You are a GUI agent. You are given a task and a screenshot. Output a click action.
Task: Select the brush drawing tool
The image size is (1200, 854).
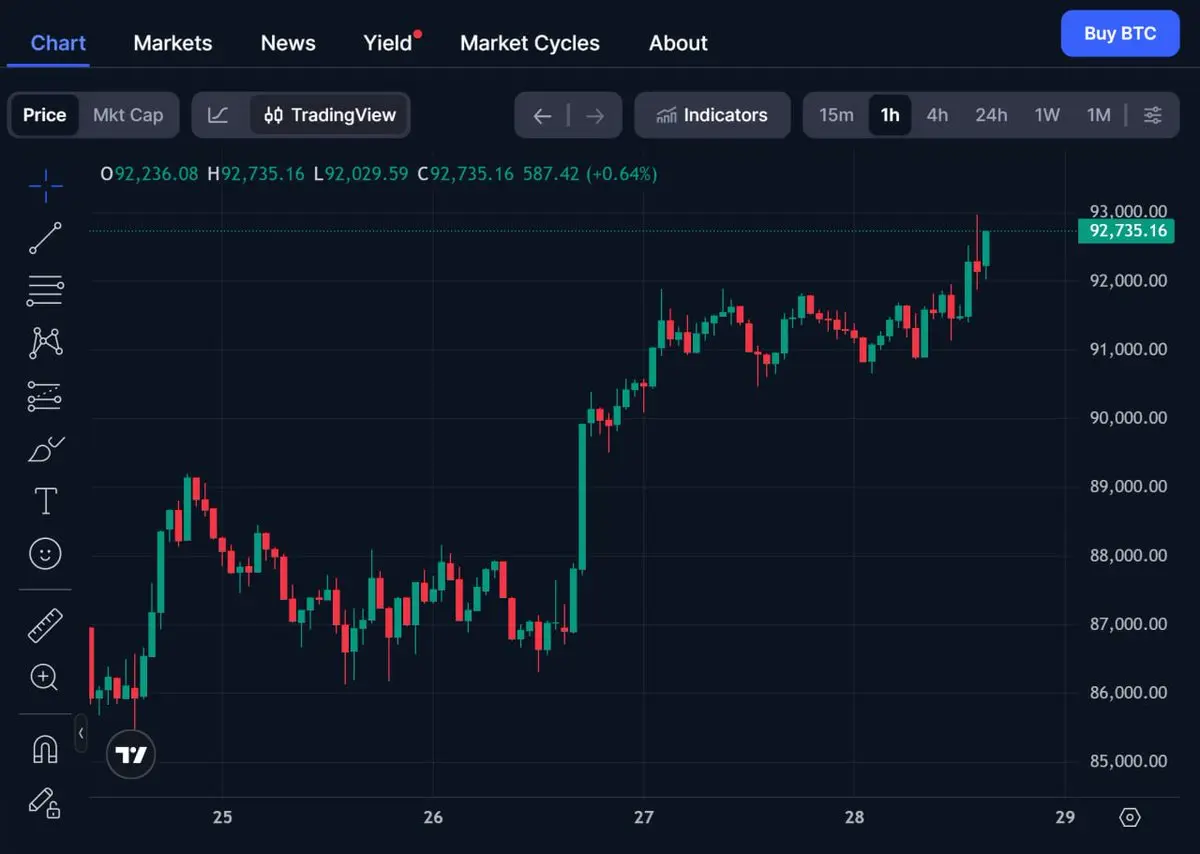point(45,448)
